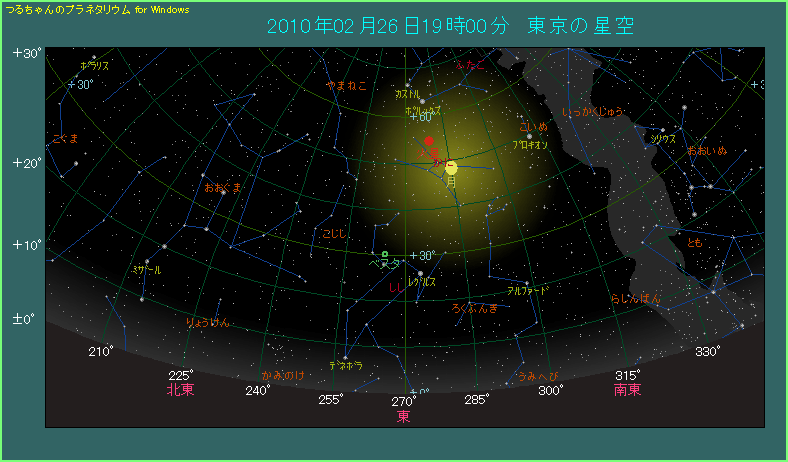Click the 330° azimuth marker
Screen dimensions: 788x462
[708, 351]
